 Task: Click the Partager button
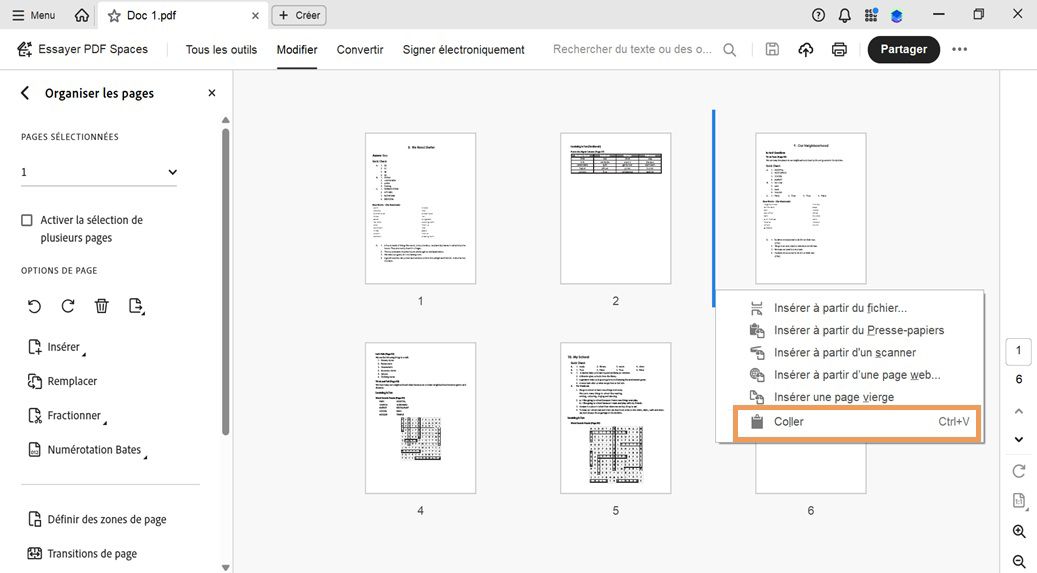(x=903, y=50)
